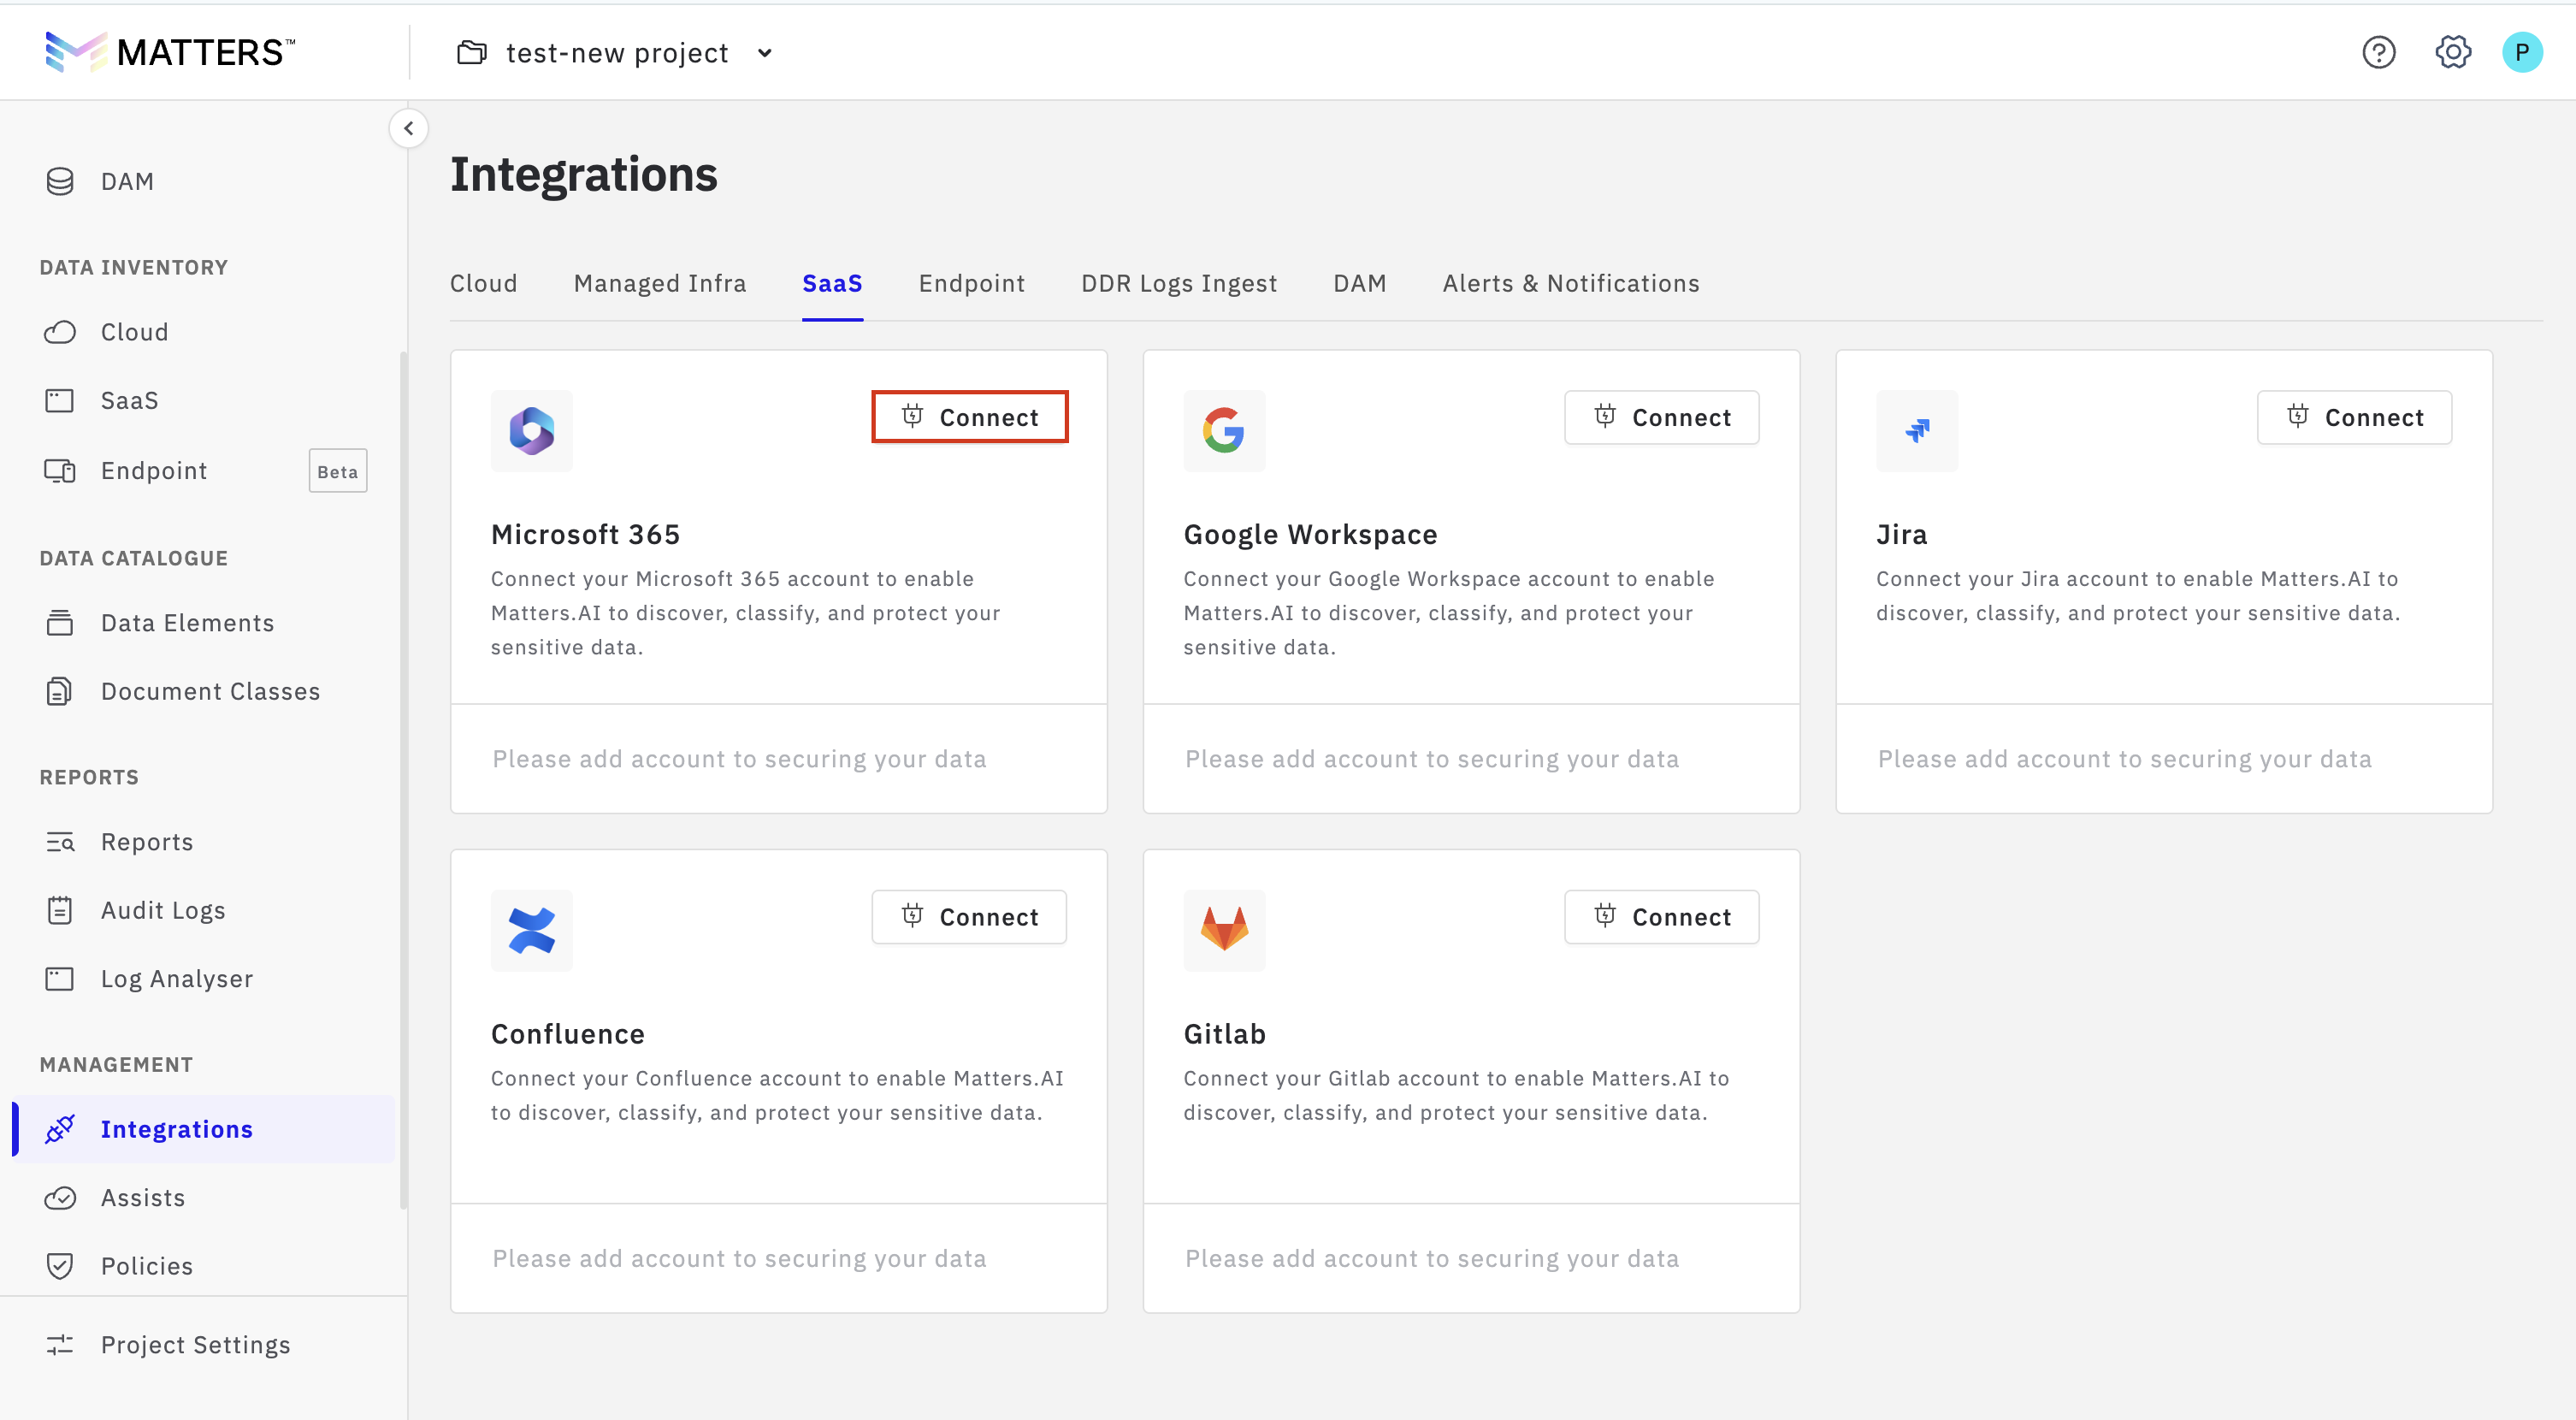Click the Audit Logs clipboard icon

point(60,910)
